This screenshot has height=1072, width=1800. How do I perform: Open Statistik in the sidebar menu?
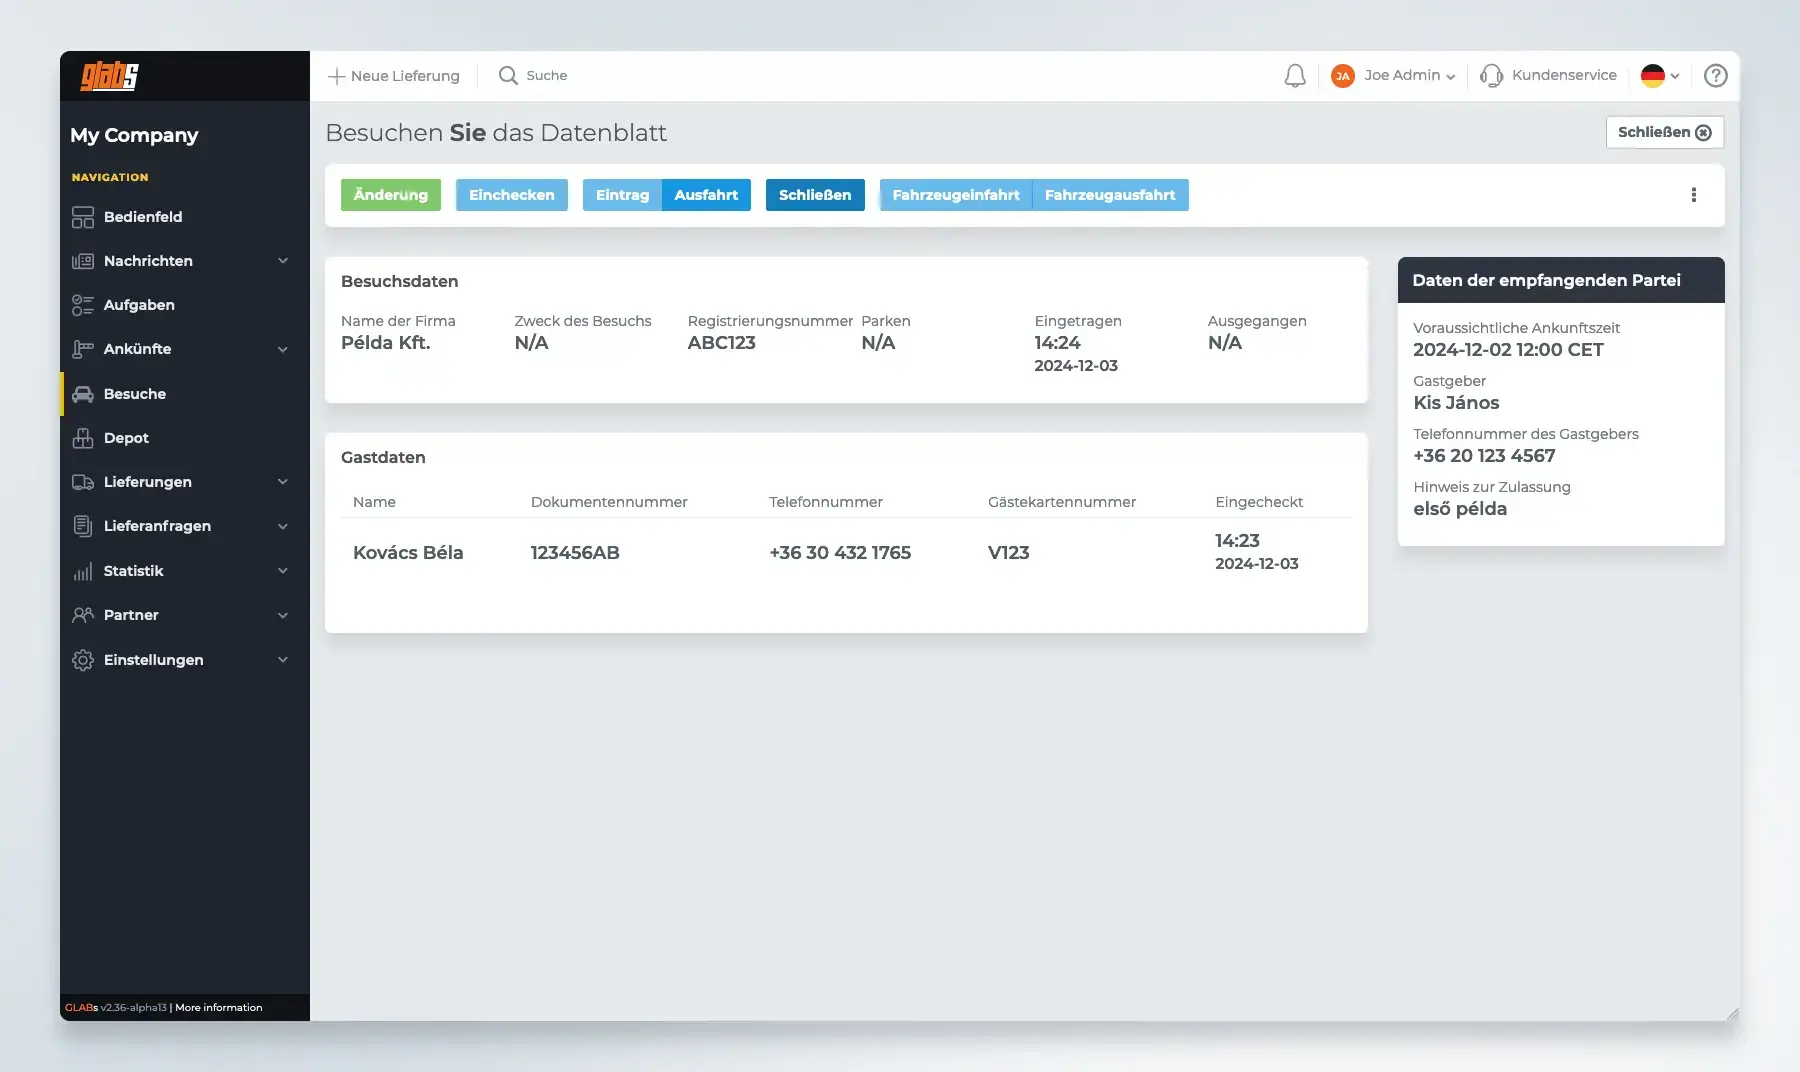(133, 571)
